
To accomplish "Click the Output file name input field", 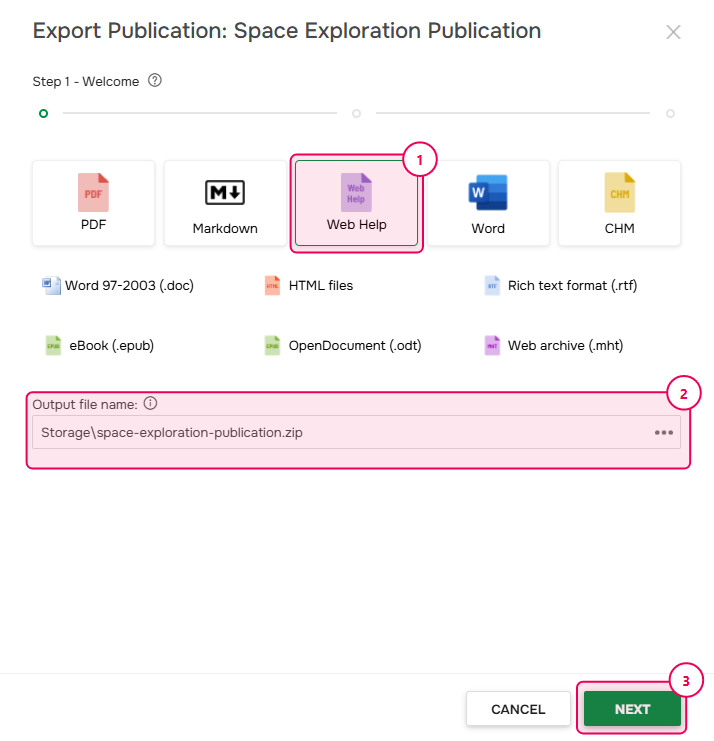I will point(356,432).
